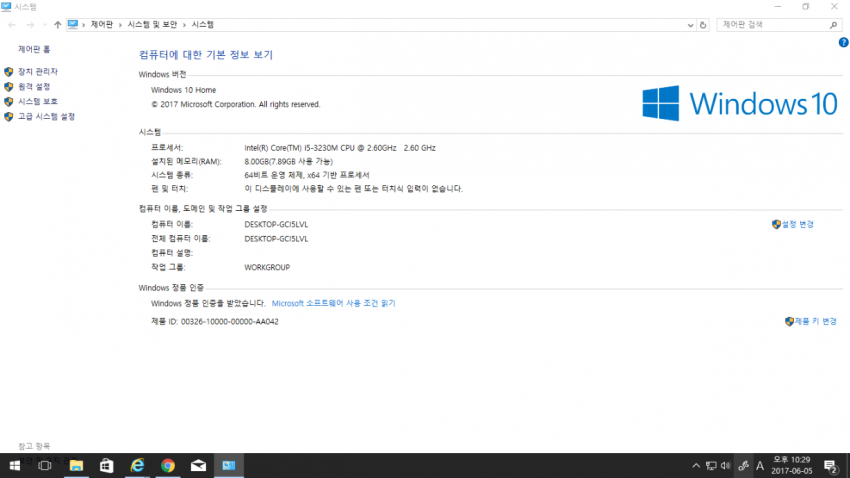Select 시스템 breadcrumb in address bar
Viewport: 850px width, 478px height.
coord(203,24)
